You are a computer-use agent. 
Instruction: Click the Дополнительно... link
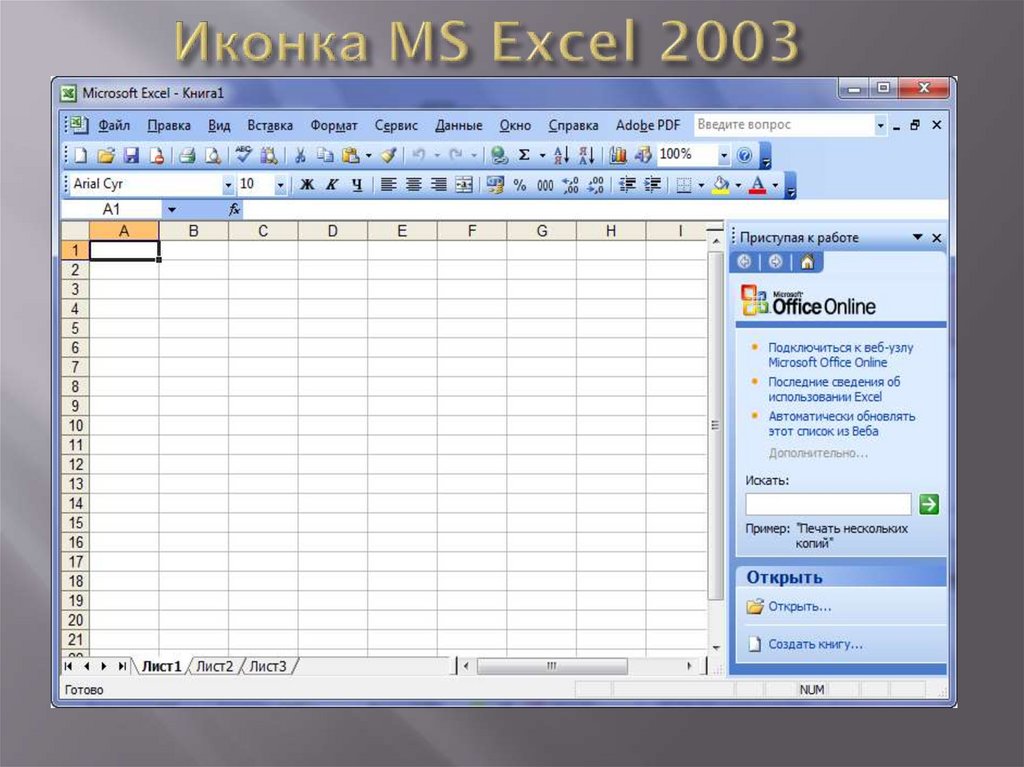pyautogui.click(x=818, y=453)
